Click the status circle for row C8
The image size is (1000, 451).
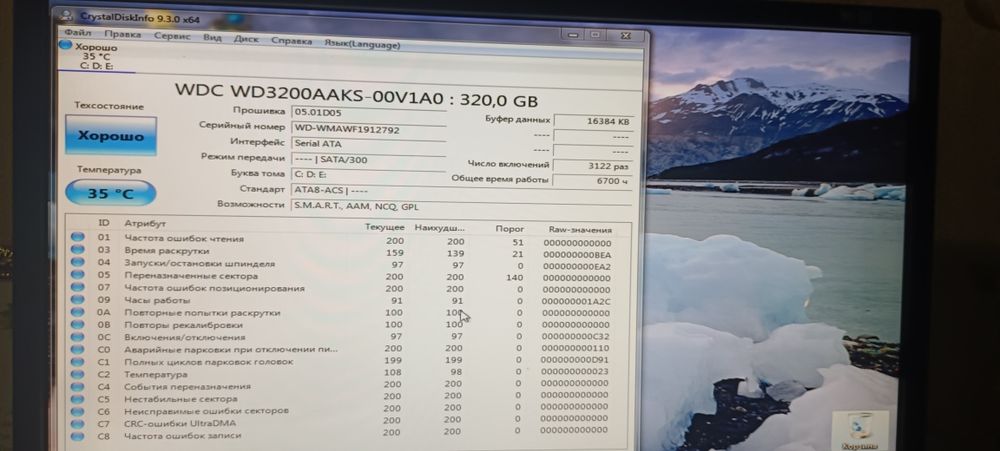[77, 436]
